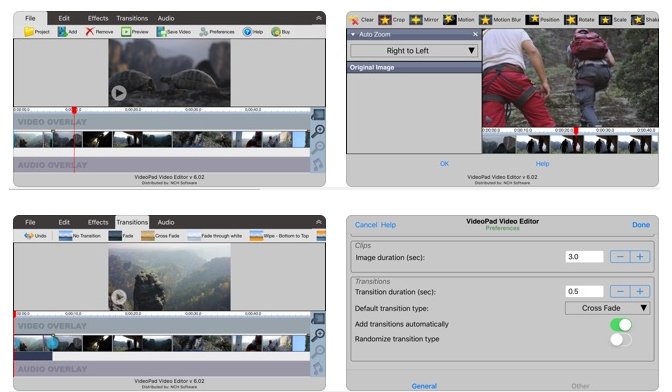The width and height of the screenshot is (672, 392).
Task: Click the Transition duration 0.5 field
Action: click(584, 291)
